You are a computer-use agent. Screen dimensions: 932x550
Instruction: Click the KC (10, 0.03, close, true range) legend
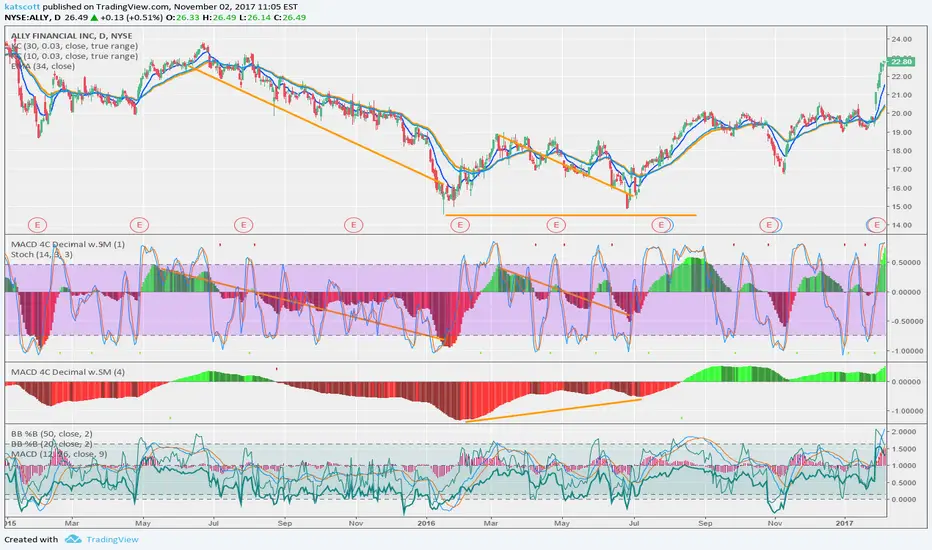(x=73, y=56)
